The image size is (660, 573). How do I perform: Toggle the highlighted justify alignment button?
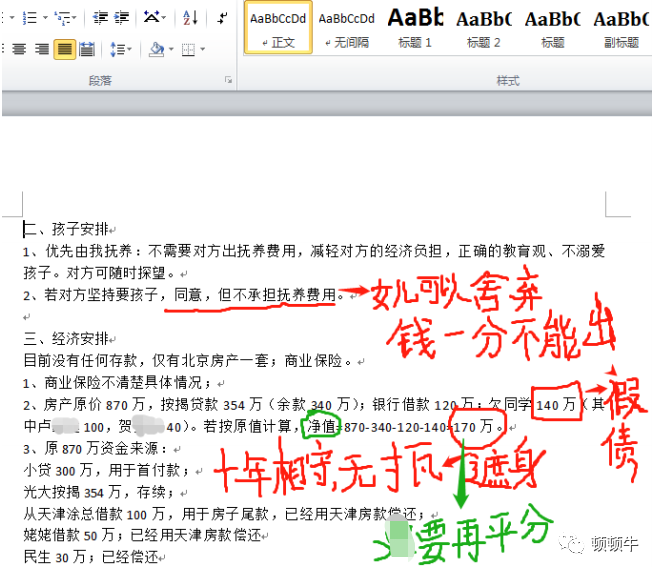pyautogui.click(x=64, y=50)
